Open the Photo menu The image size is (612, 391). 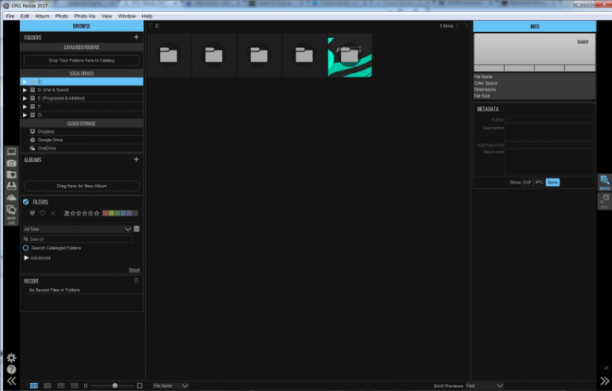(x=62, y=16)
